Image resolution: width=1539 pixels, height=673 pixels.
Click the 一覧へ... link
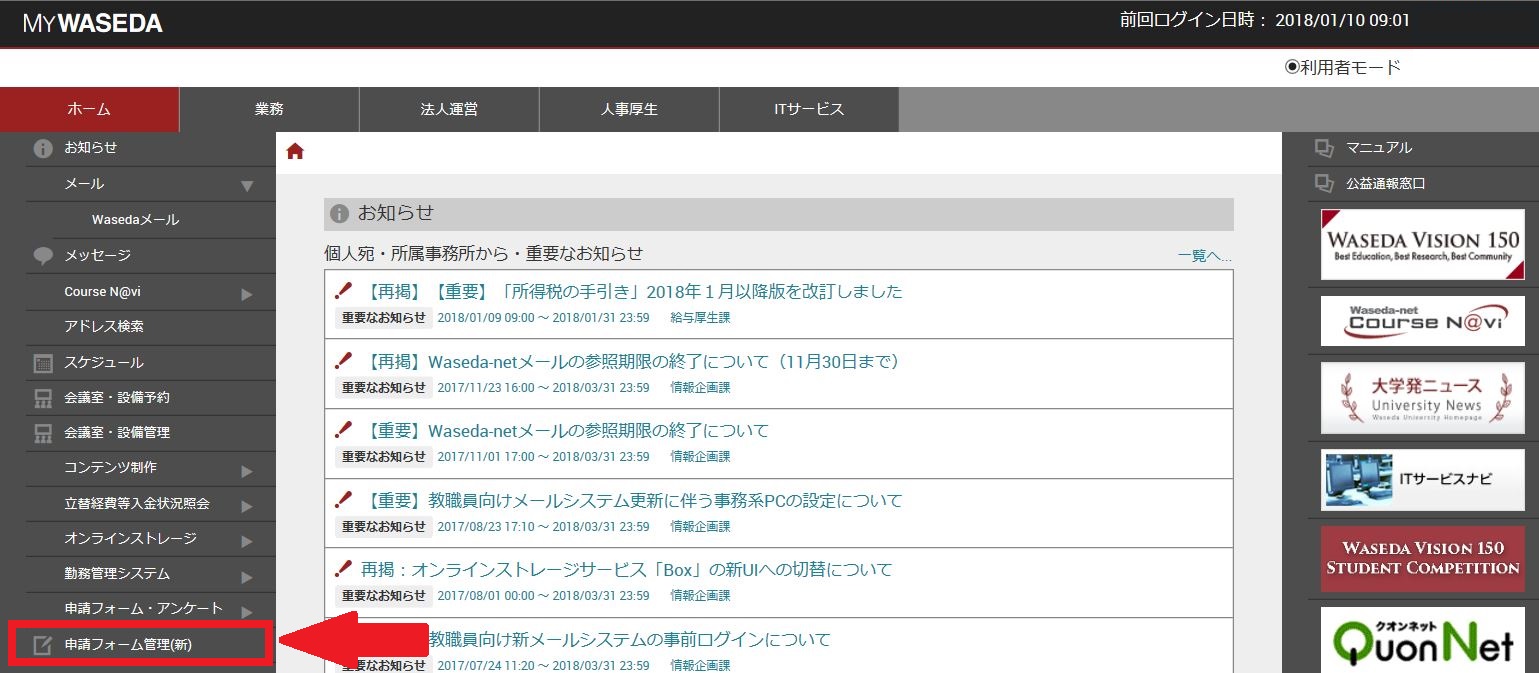(x=1205, y=256)
